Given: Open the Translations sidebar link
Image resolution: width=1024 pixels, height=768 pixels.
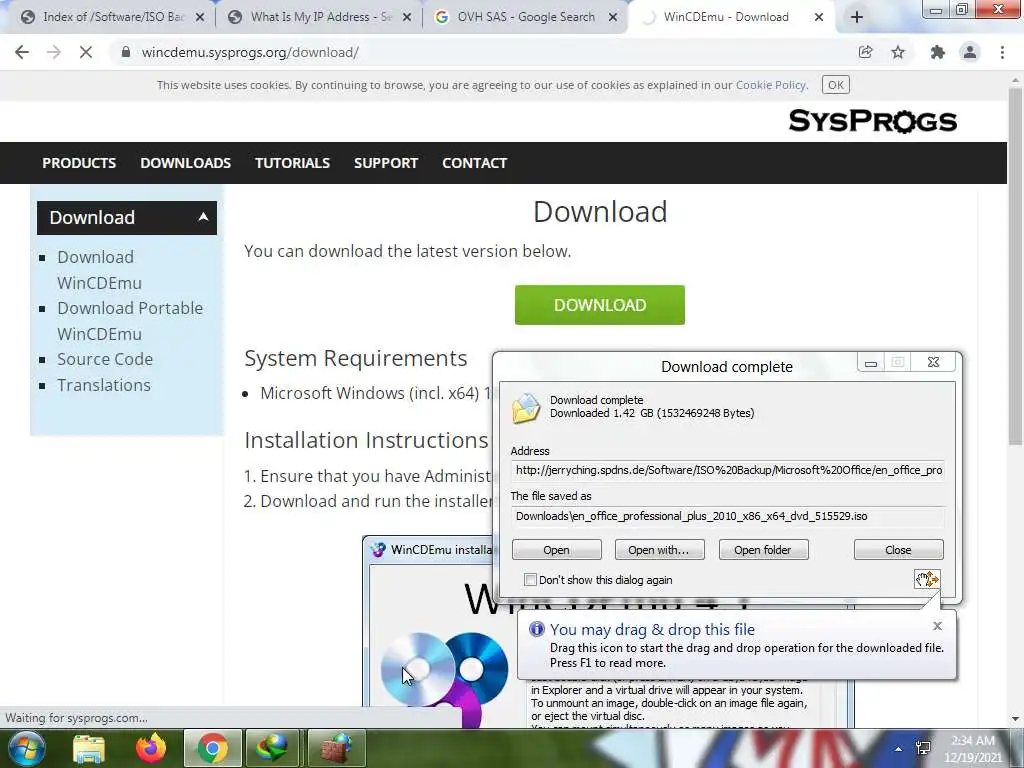Looking at the screenshot, I should pyautogui.click(x=104, y=385).
